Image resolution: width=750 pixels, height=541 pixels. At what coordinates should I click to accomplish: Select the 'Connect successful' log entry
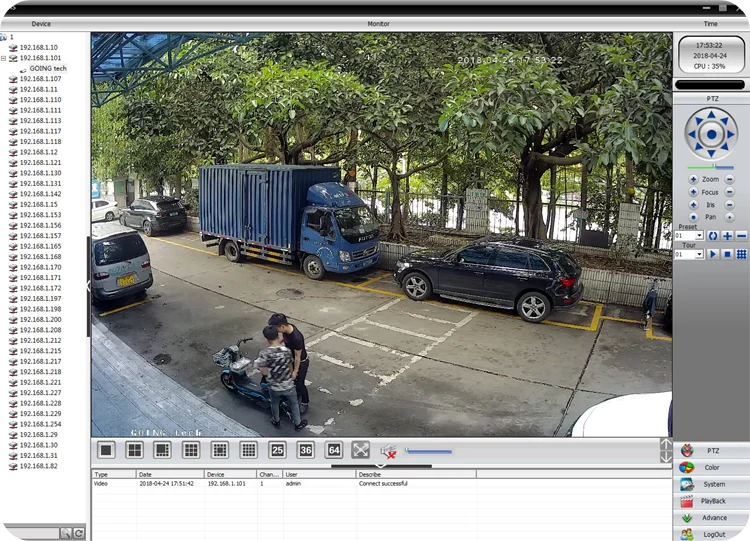382,484
